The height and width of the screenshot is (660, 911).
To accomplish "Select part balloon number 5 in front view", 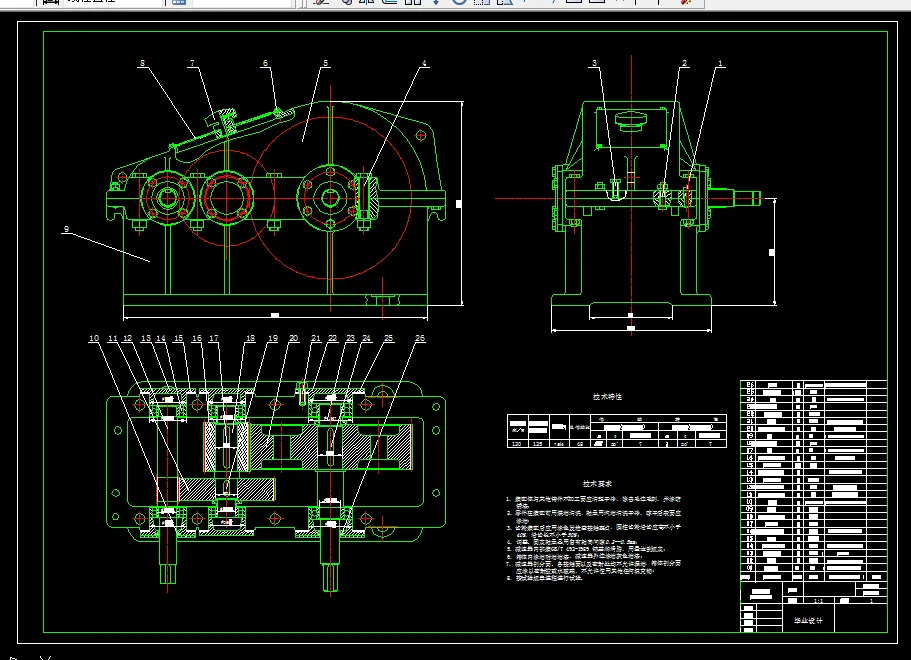I will coord(325,63).
